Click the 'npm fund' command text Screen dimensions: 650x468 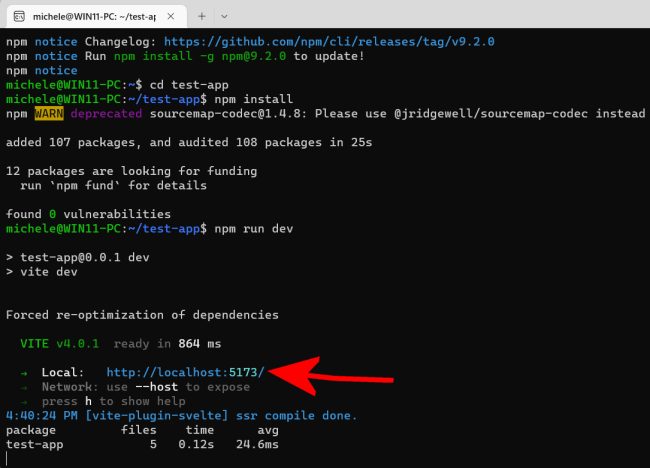click(x=85, y=185)
